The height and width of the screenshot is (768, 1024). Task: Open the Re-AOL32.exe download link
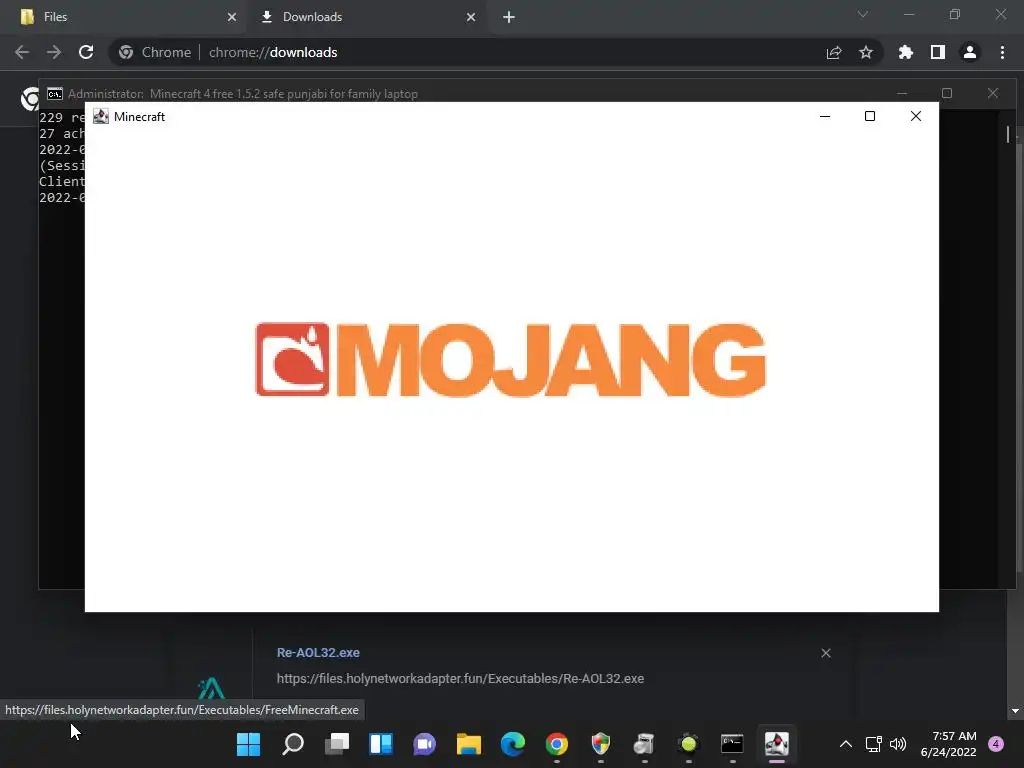[x=318, y=652]
